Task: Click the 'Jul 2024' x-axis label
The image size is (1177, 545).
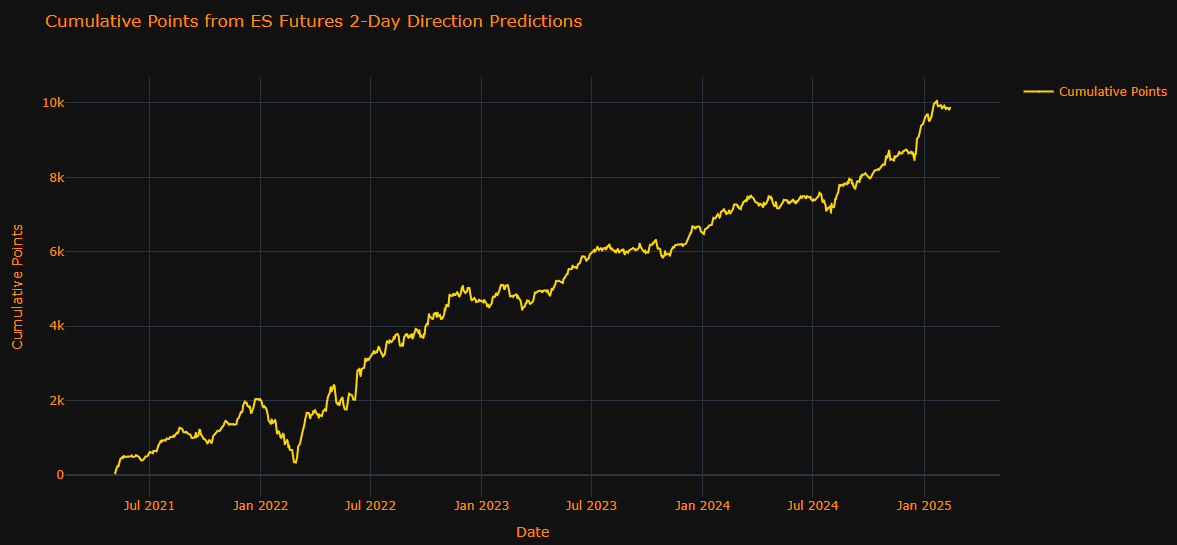Action: 812,505
